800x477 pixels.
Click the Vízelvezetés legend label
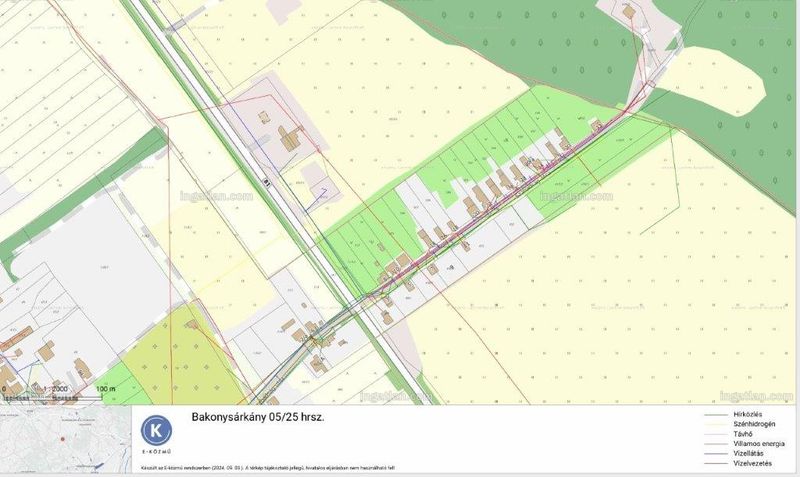point(753,463)
